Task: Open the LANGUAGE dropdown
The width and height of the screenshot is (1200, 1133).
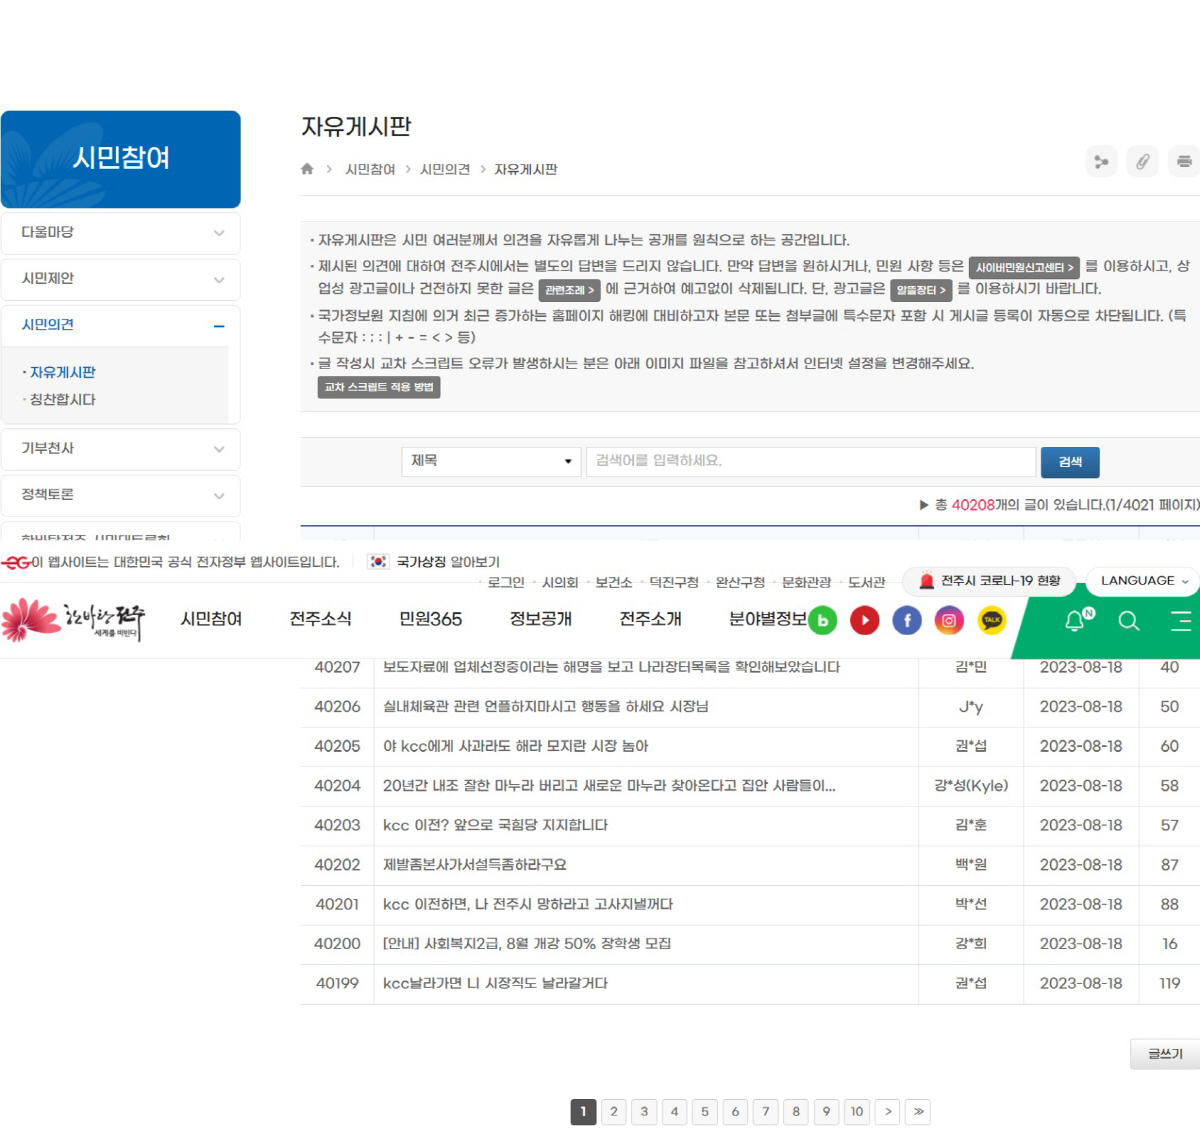Action: (1144, 581)
